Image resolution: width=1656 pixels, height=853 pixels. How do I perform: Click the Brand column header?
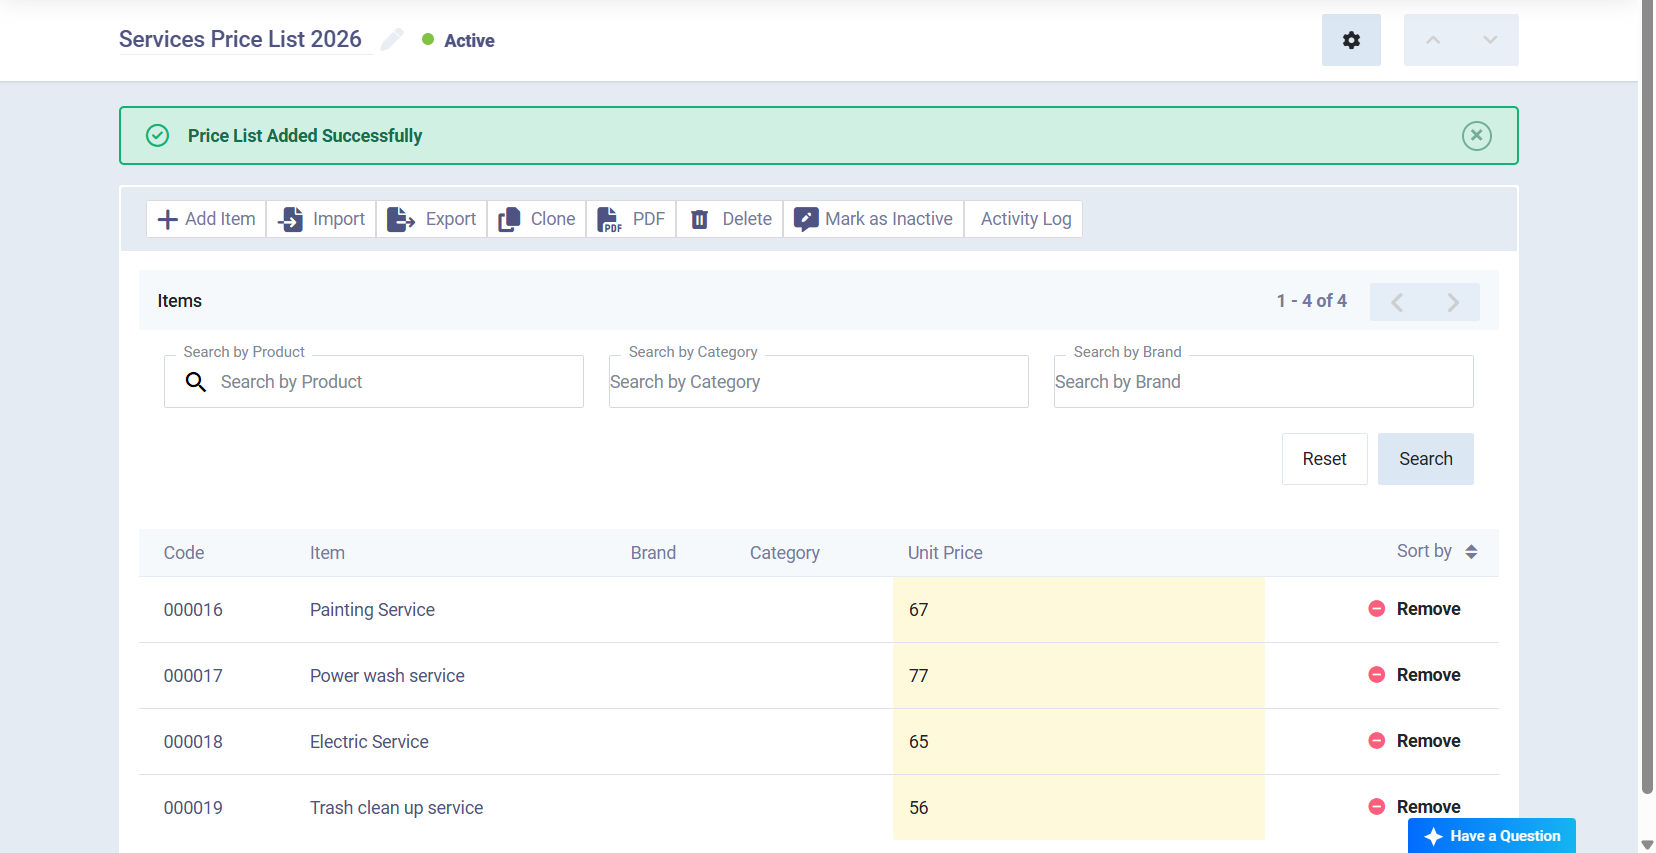coord(653,553)
